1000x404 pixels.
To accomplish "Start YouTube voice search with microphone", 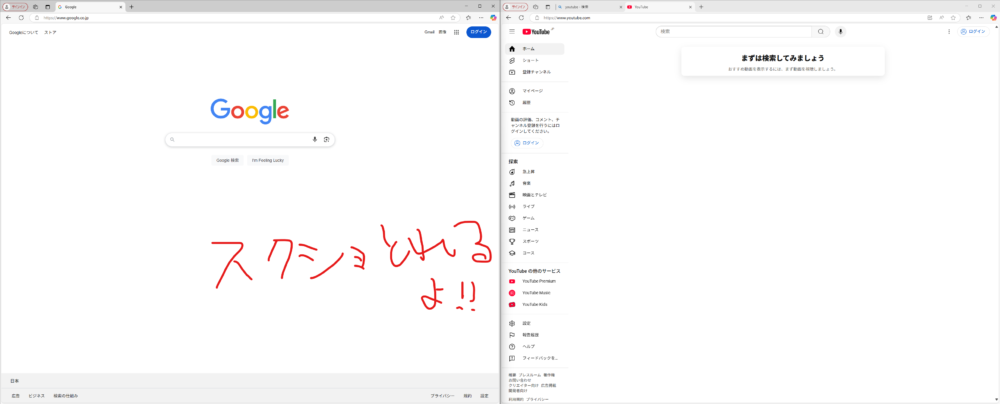I will [x=841, y=31].
